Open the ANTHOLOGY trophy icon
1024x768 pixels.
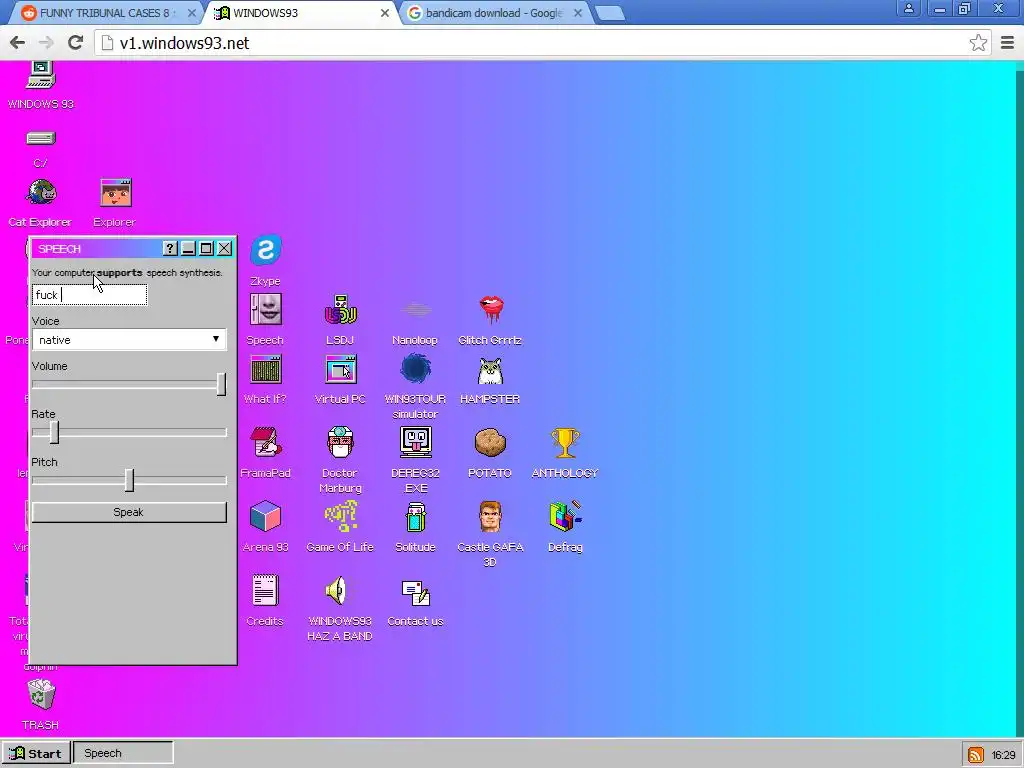(565, 443)
